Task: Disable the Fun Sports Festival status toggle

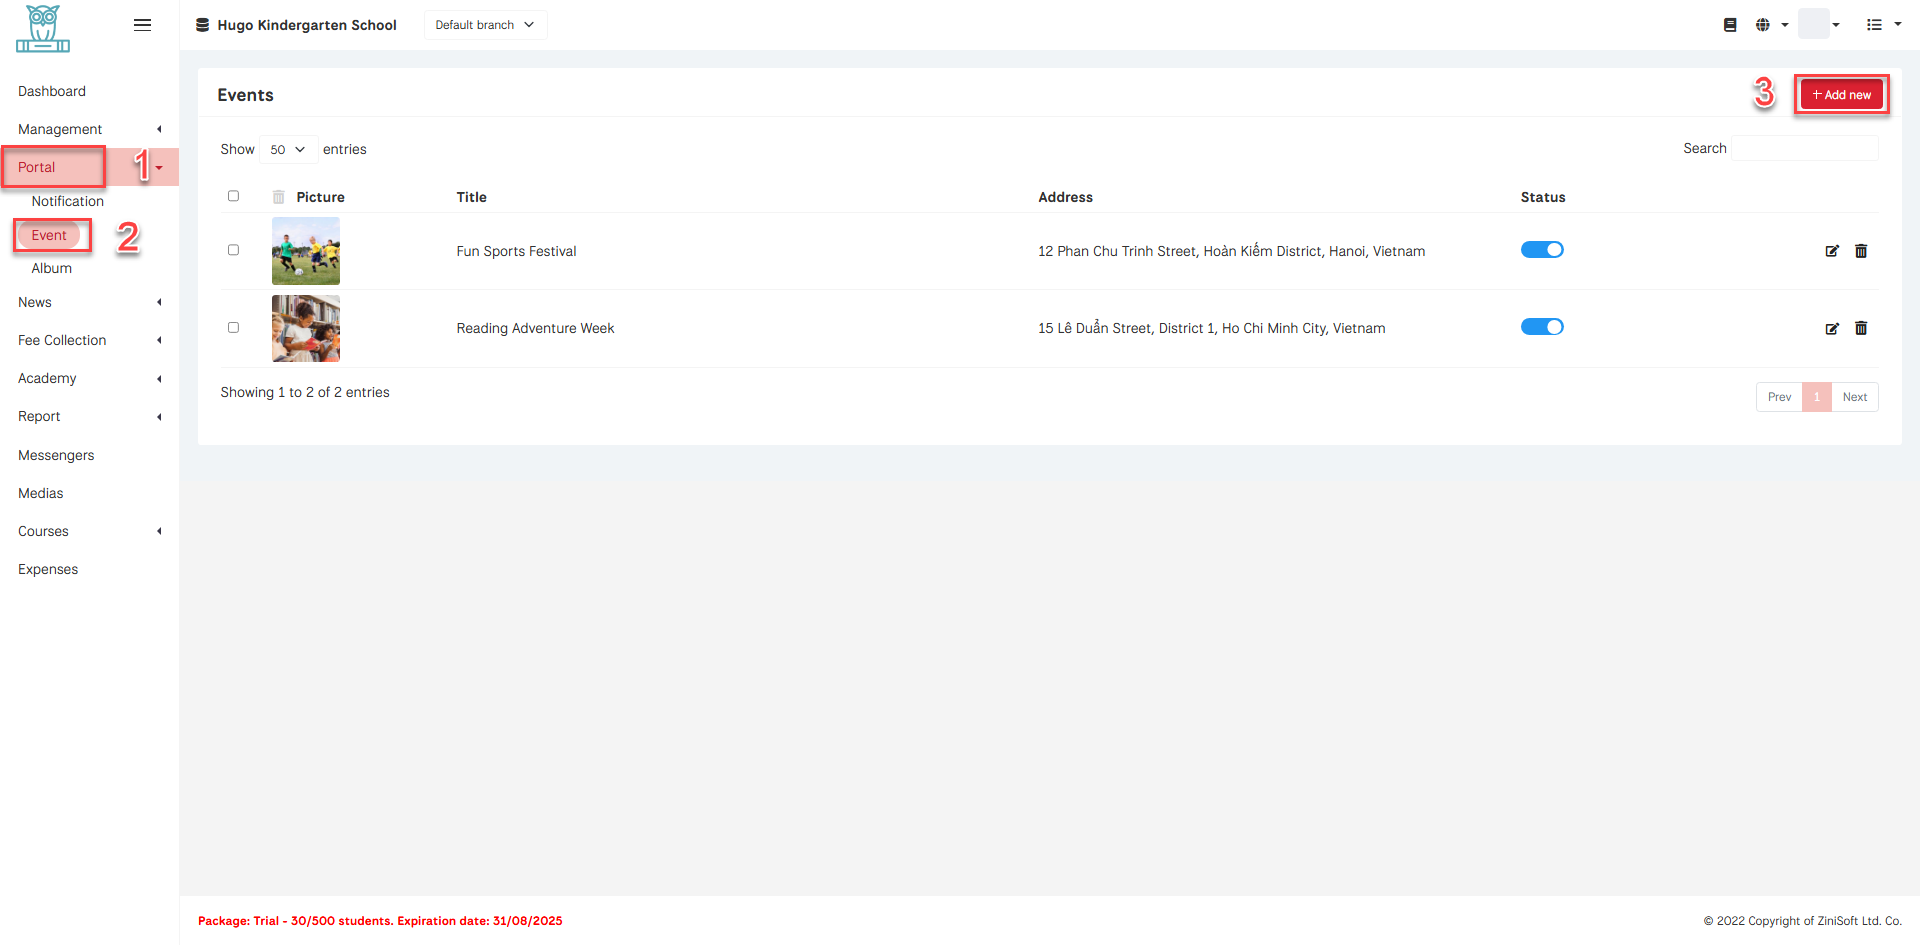Action: tap(1542, 250)
